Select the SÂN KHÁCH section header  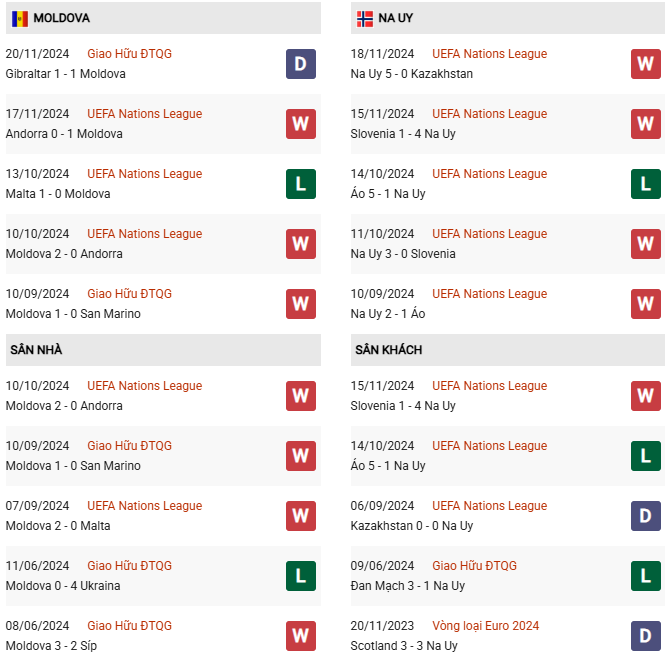(x=508, y=350)
